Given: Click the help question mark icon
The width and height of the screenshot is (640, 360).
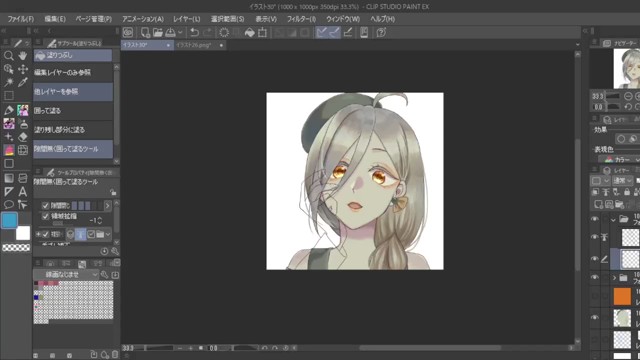Looking at the screenshot, I should [381, 33].
